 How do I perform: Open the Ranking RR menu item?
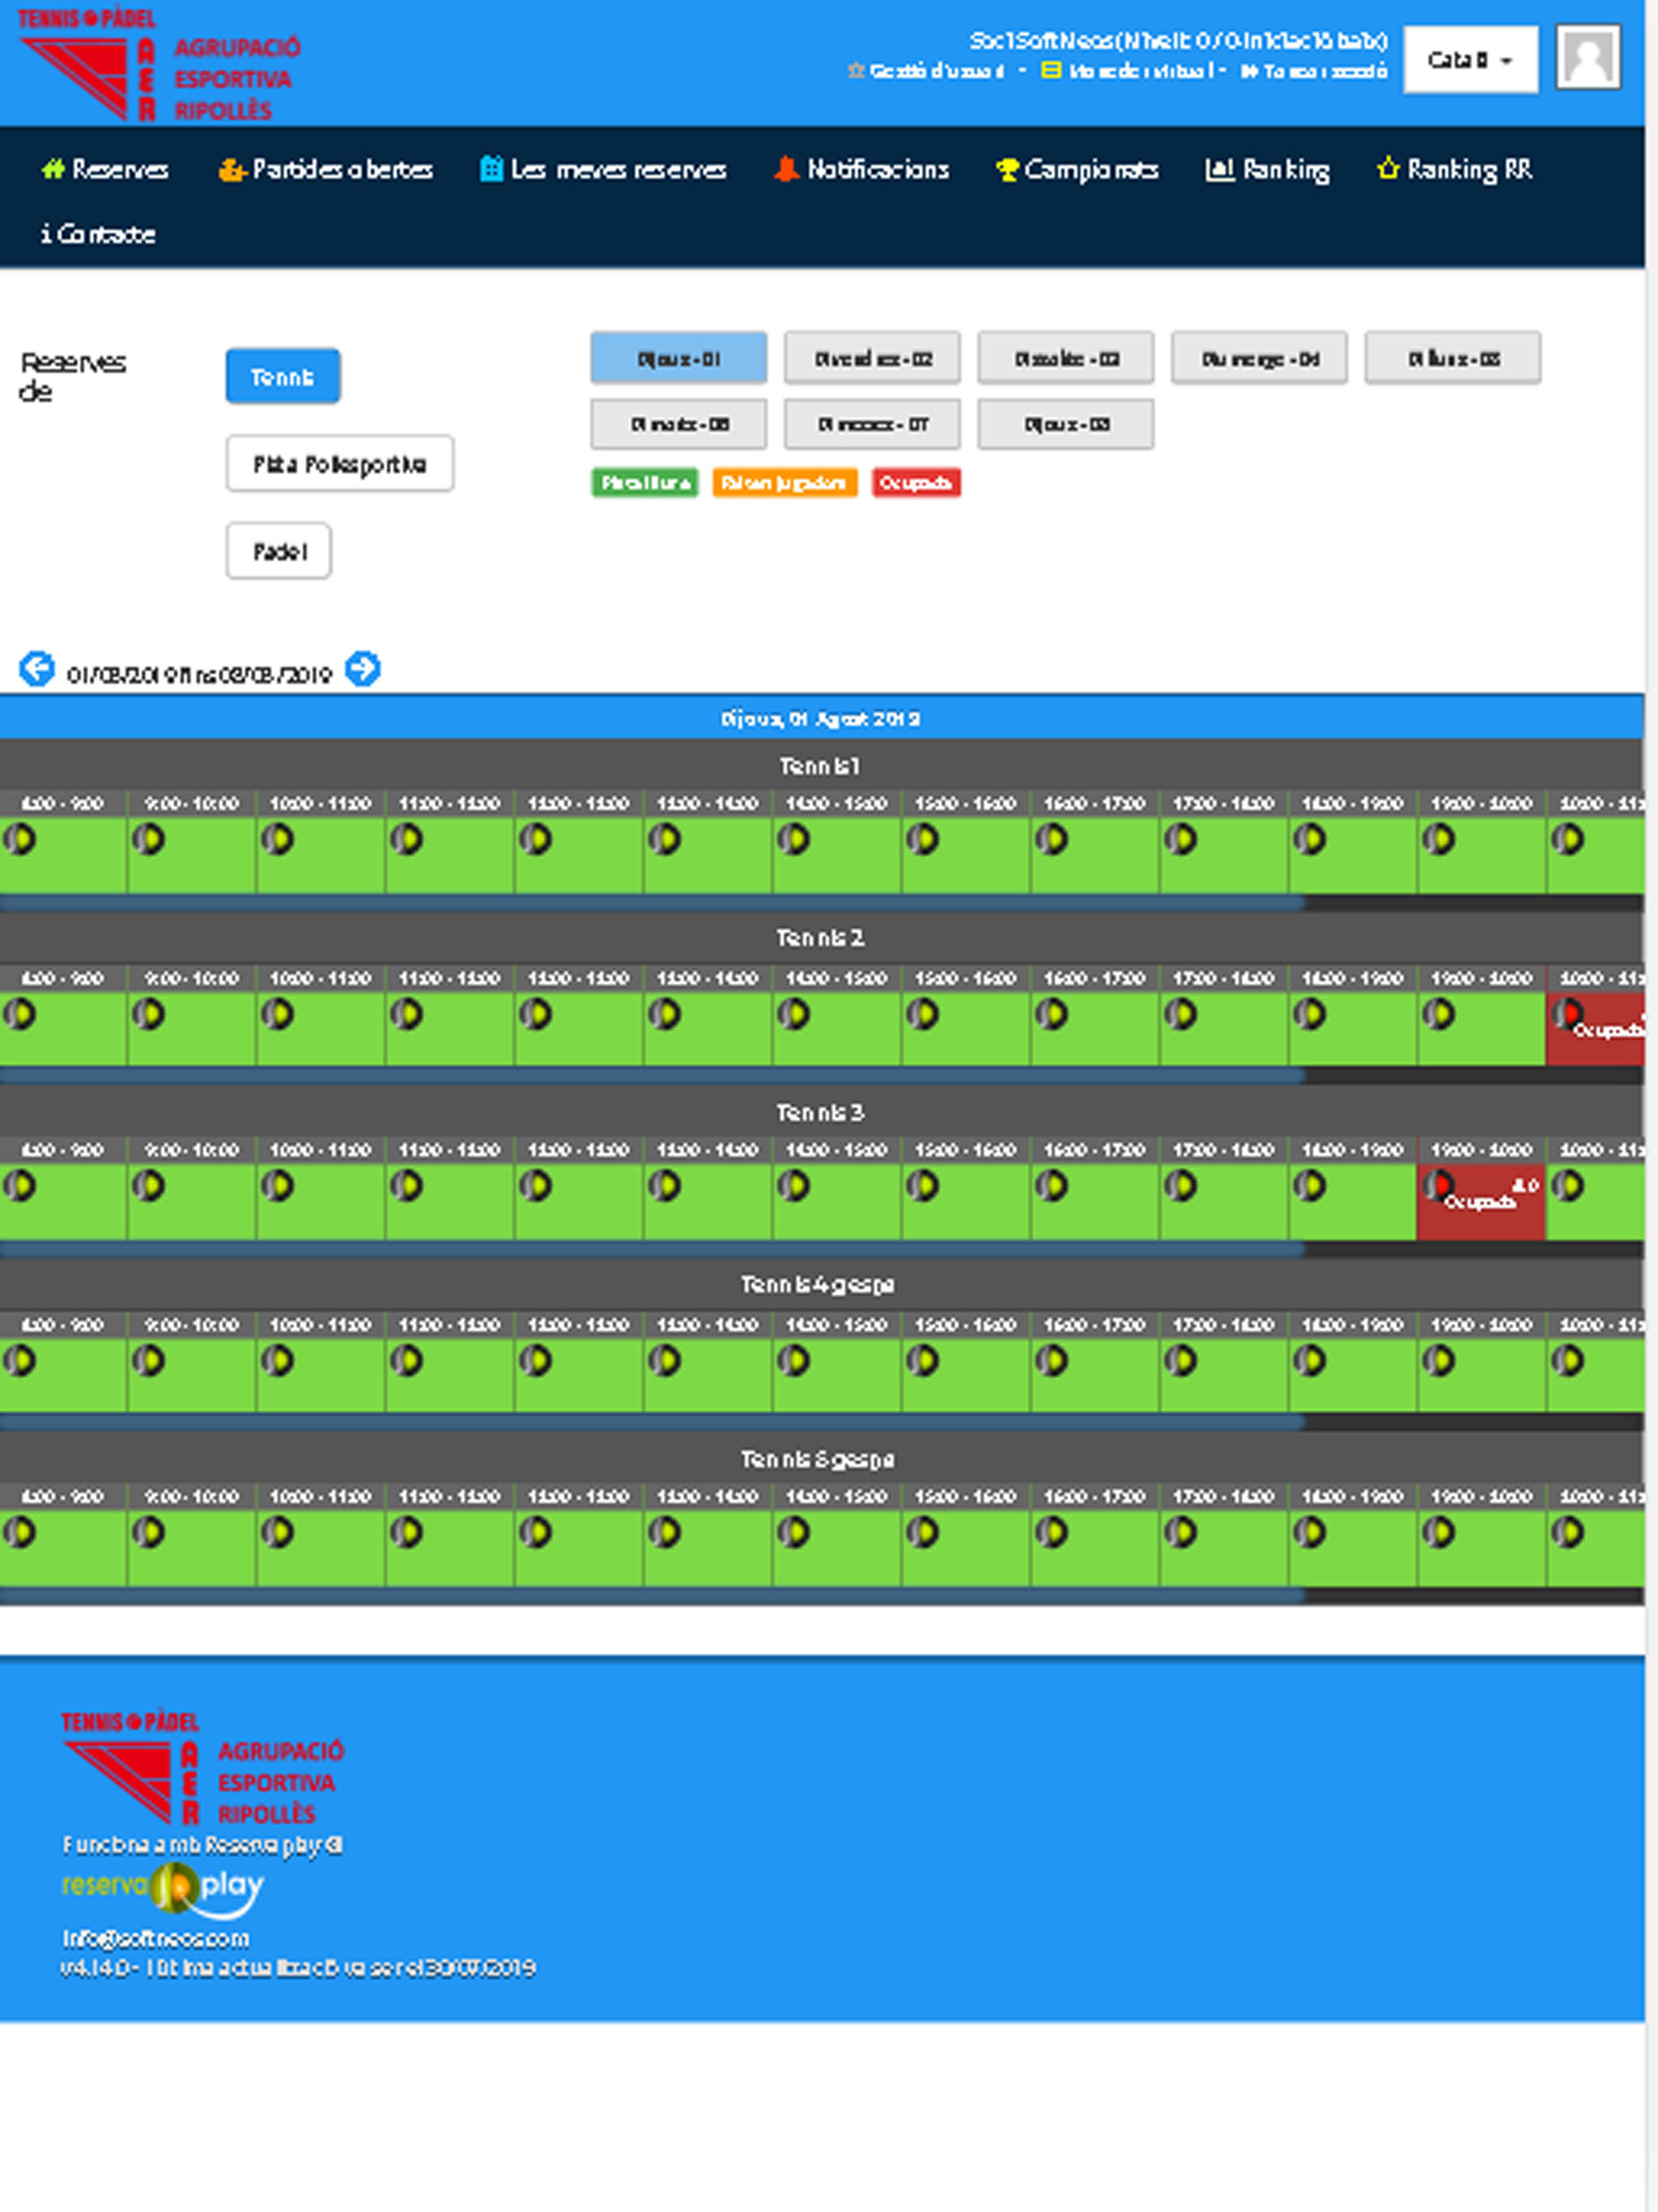pyautogui.click(x=1454, y=169)
